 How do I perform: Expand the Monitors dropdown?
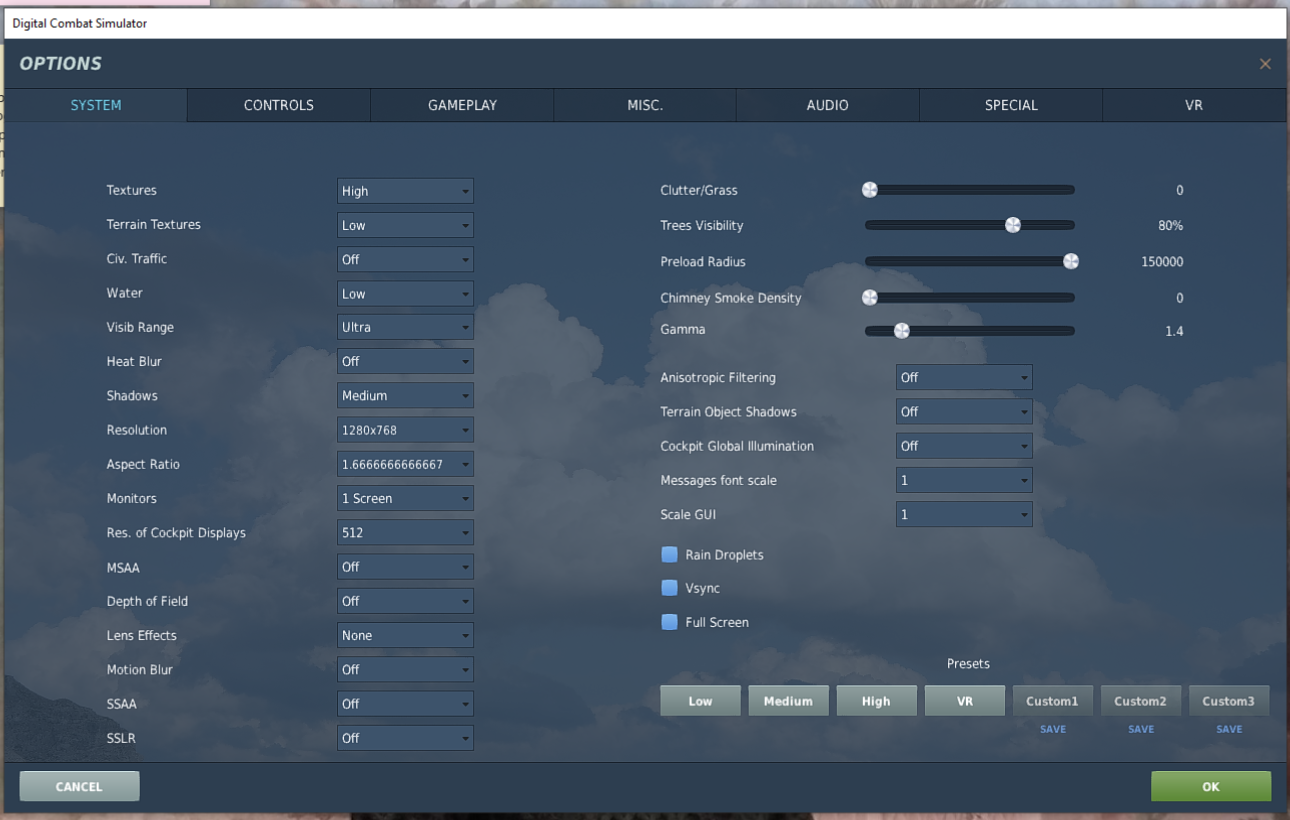(405, 498)
